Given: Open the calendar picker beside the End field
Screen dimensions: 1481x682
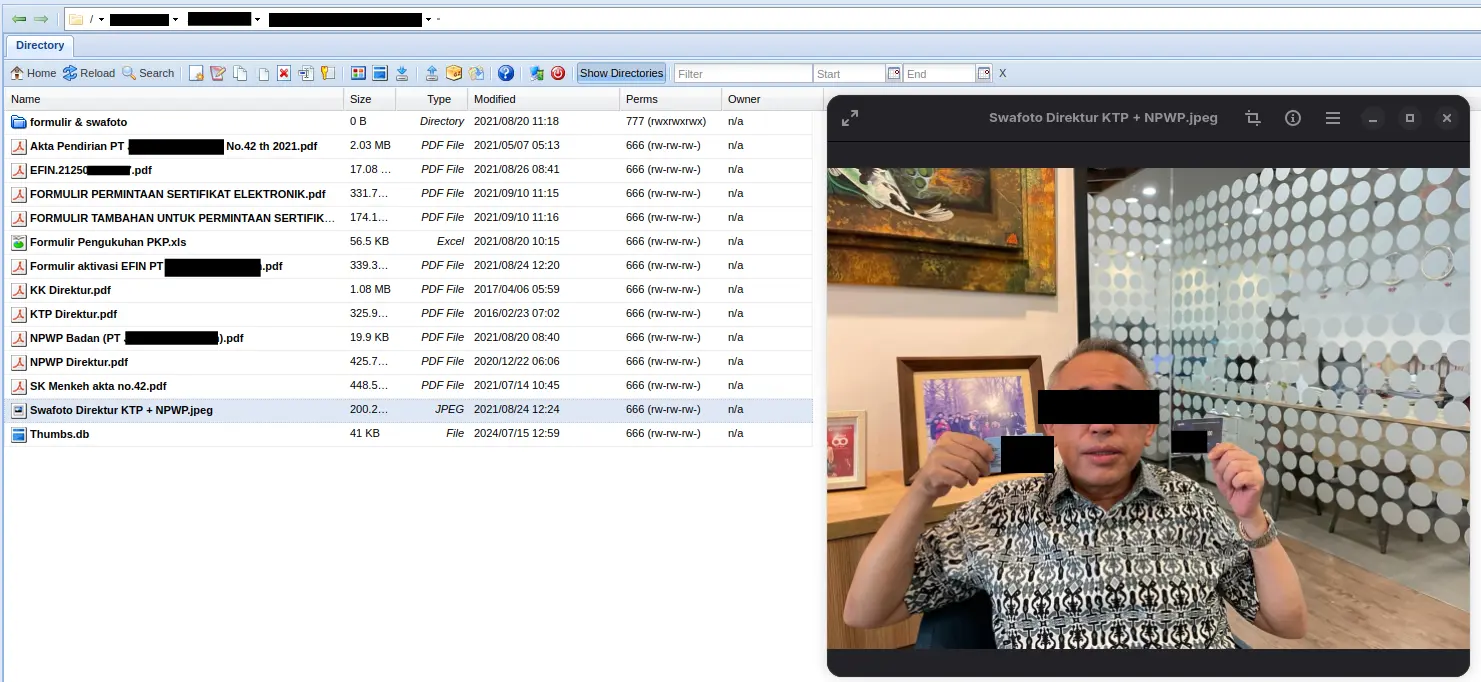Looking at the screenshot, I should coord(984,73).
